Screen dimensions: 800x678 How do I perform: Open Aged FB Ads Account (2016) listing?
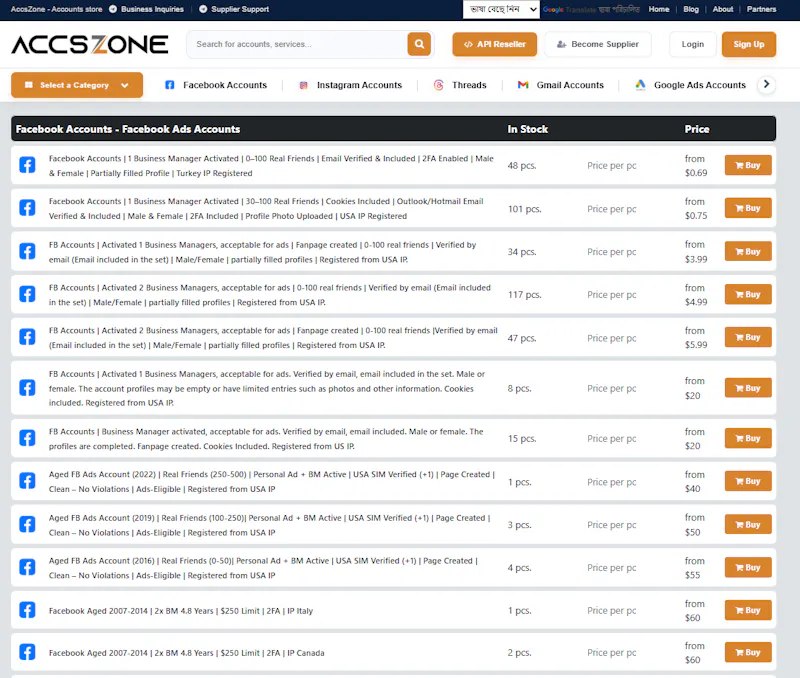[x=263, y=568]
